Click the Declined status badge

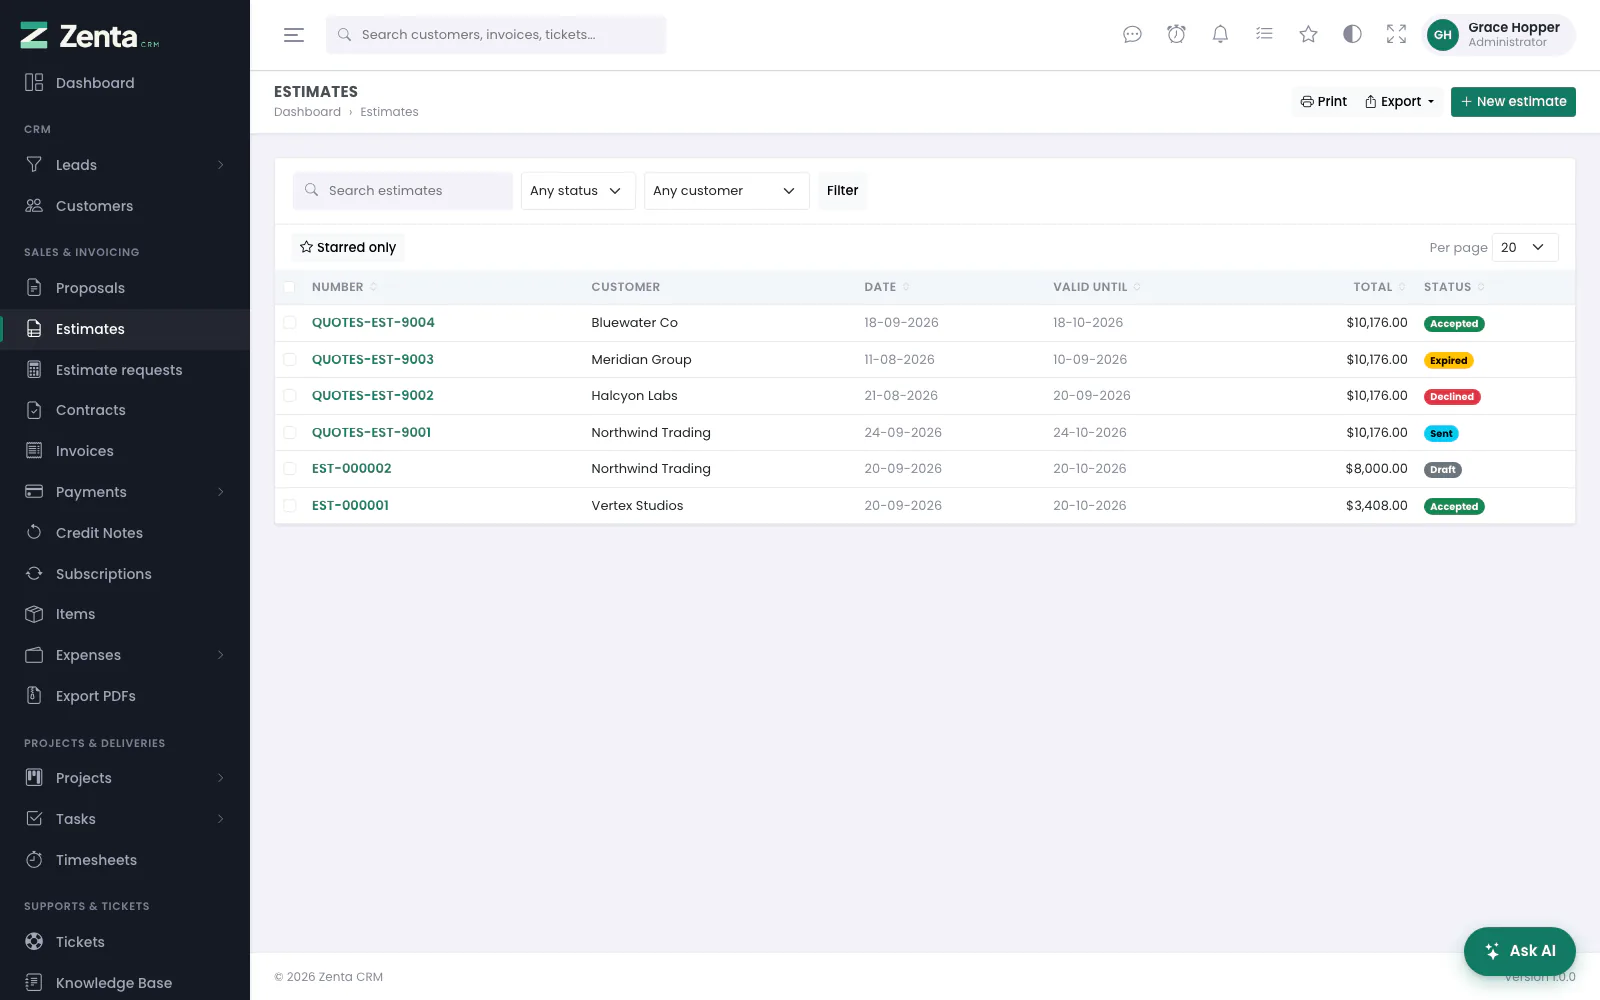tap(1452, 397)
